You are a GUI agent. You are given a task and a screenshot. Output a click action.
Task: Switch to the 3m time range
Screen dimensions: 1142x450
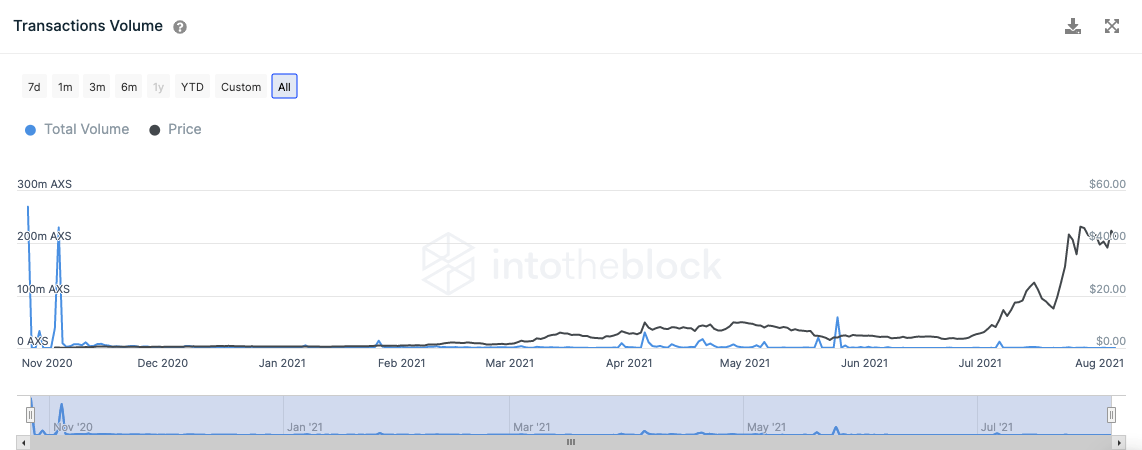tap(97, 87)
